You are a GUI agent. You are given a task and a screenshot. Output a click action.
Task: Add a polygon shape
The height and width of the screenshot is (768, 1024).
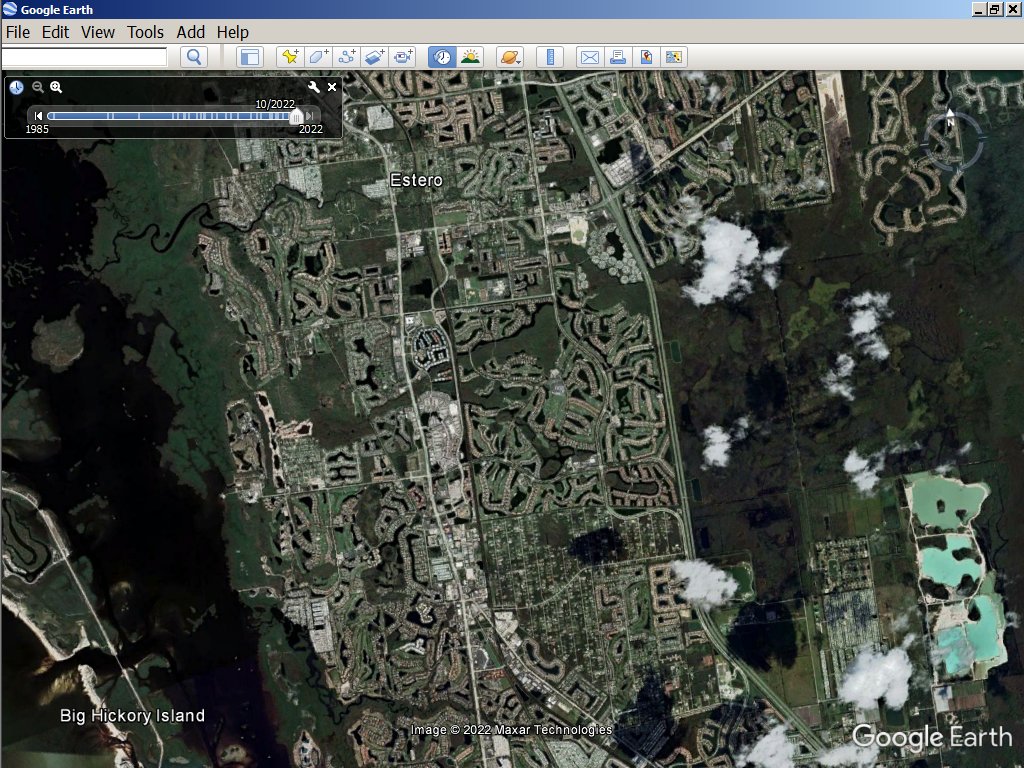(318, 57)
